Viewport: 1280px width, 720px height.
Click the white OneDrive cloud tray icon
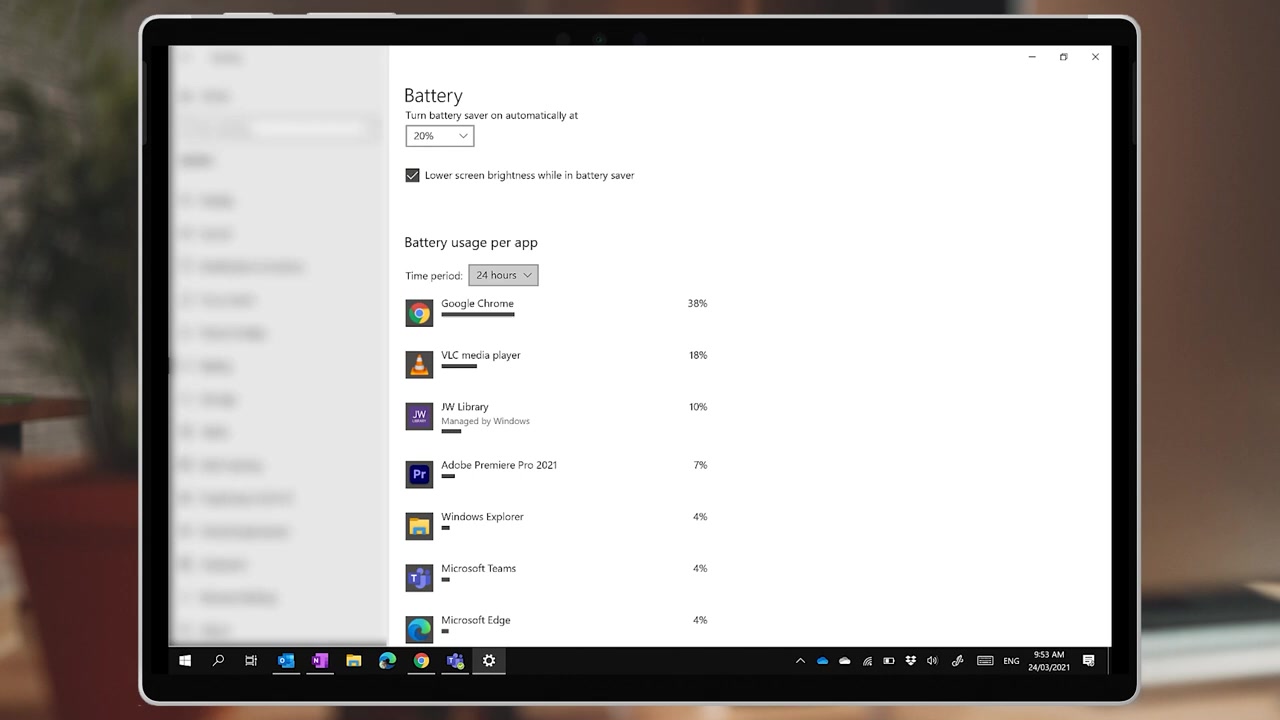pos(845,661)
